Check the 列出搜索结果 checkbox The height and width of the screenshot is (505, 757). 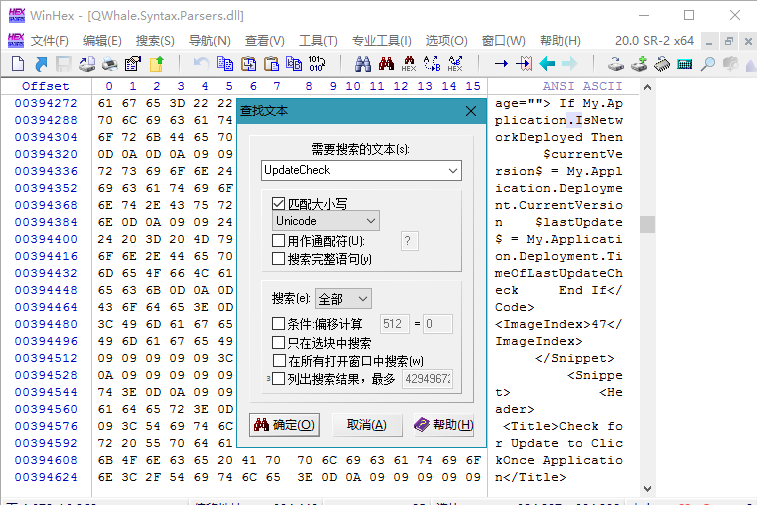pyautogui.click(x=278, y=379)
